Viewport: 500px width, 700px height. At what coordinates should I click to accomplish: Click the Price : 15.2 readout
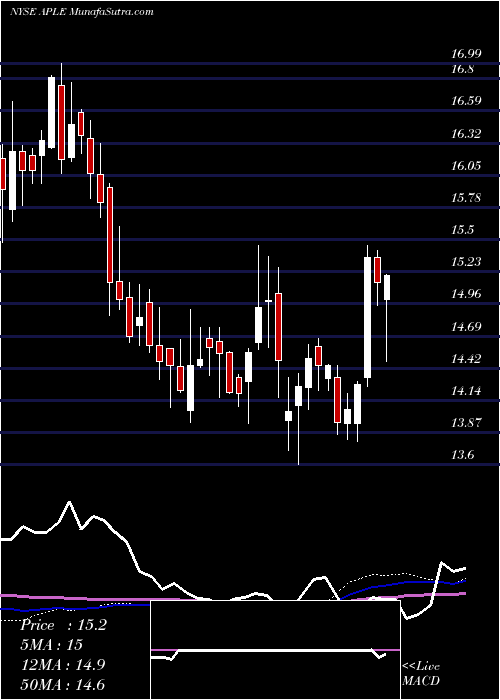tap(63, 625)
